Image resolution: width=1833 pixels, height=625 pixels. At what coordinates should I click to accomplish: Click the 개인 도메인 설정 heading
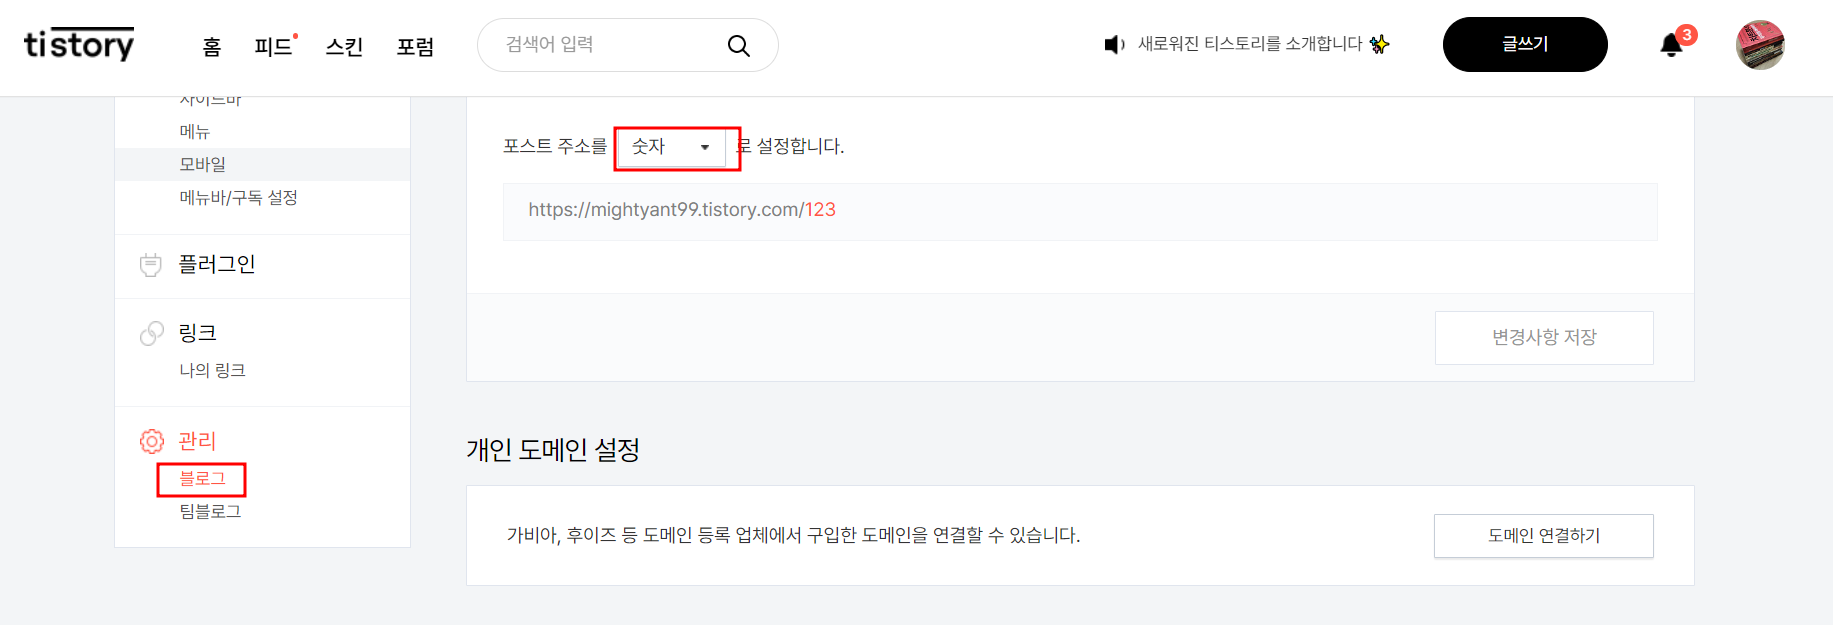point(553,450)
